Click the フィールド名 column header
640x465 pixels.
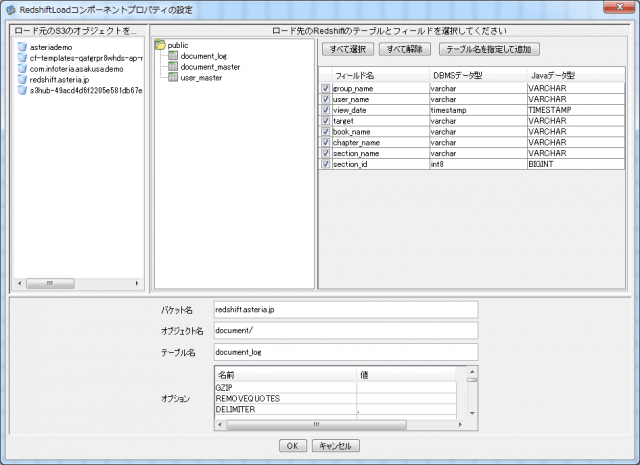coord(381,75)
